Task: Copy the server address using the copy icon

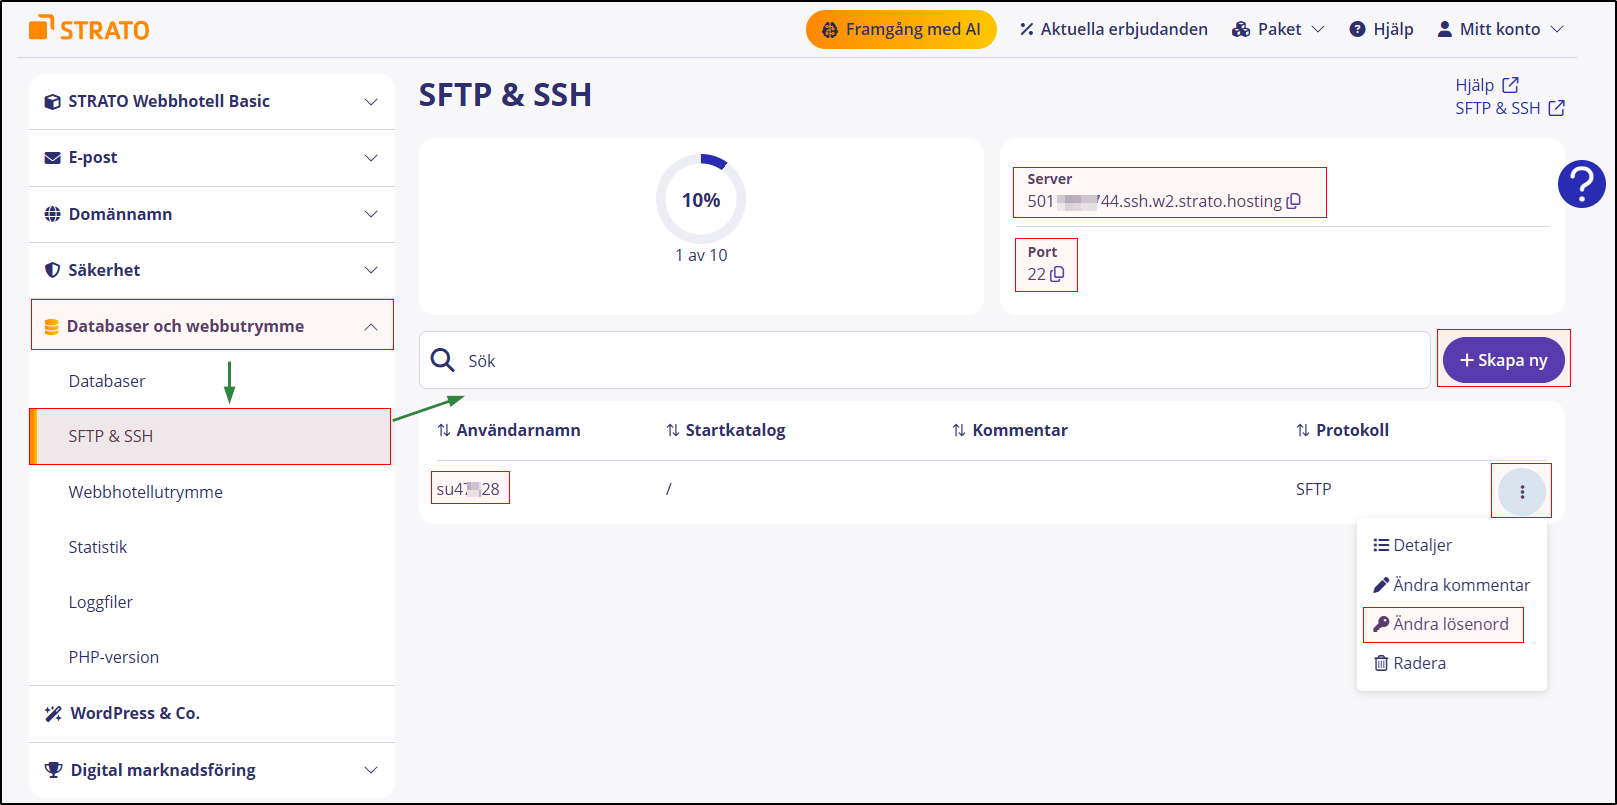Action: click(x=1295, y=201)
